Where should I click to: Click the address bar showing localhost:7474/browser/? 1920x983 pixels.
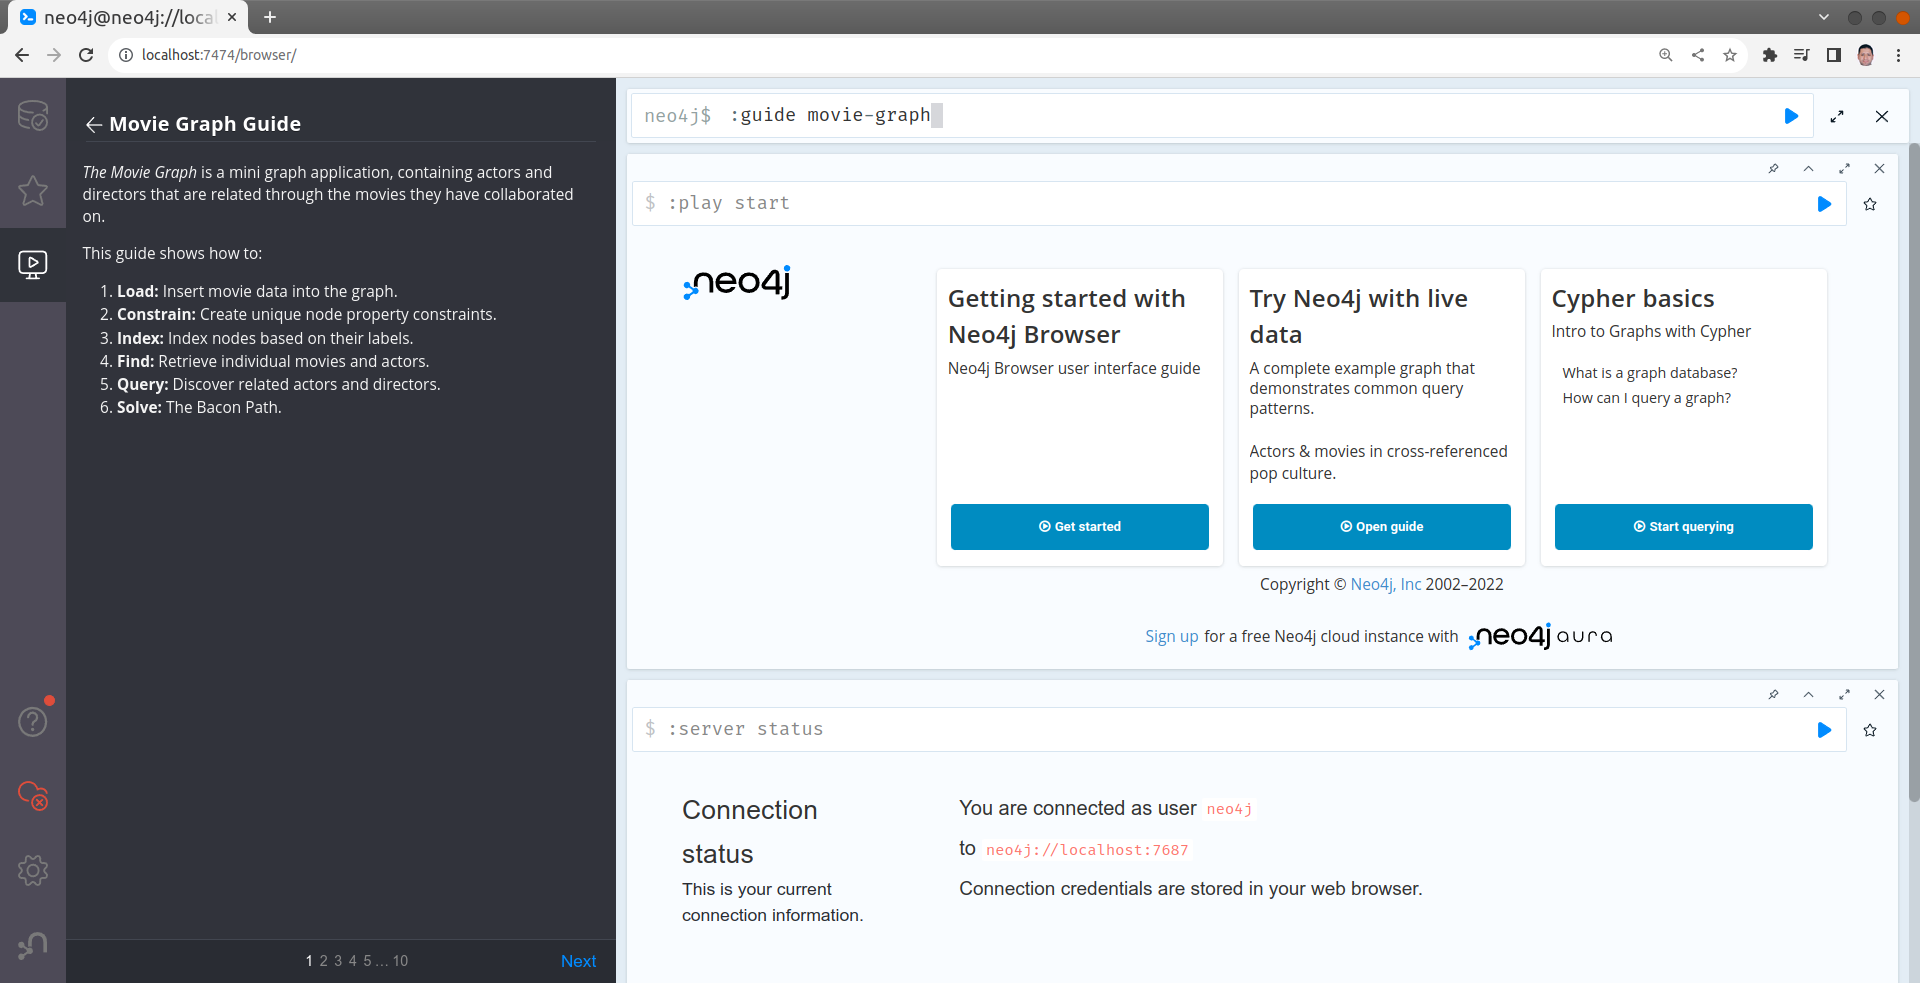tap(880, 55)
